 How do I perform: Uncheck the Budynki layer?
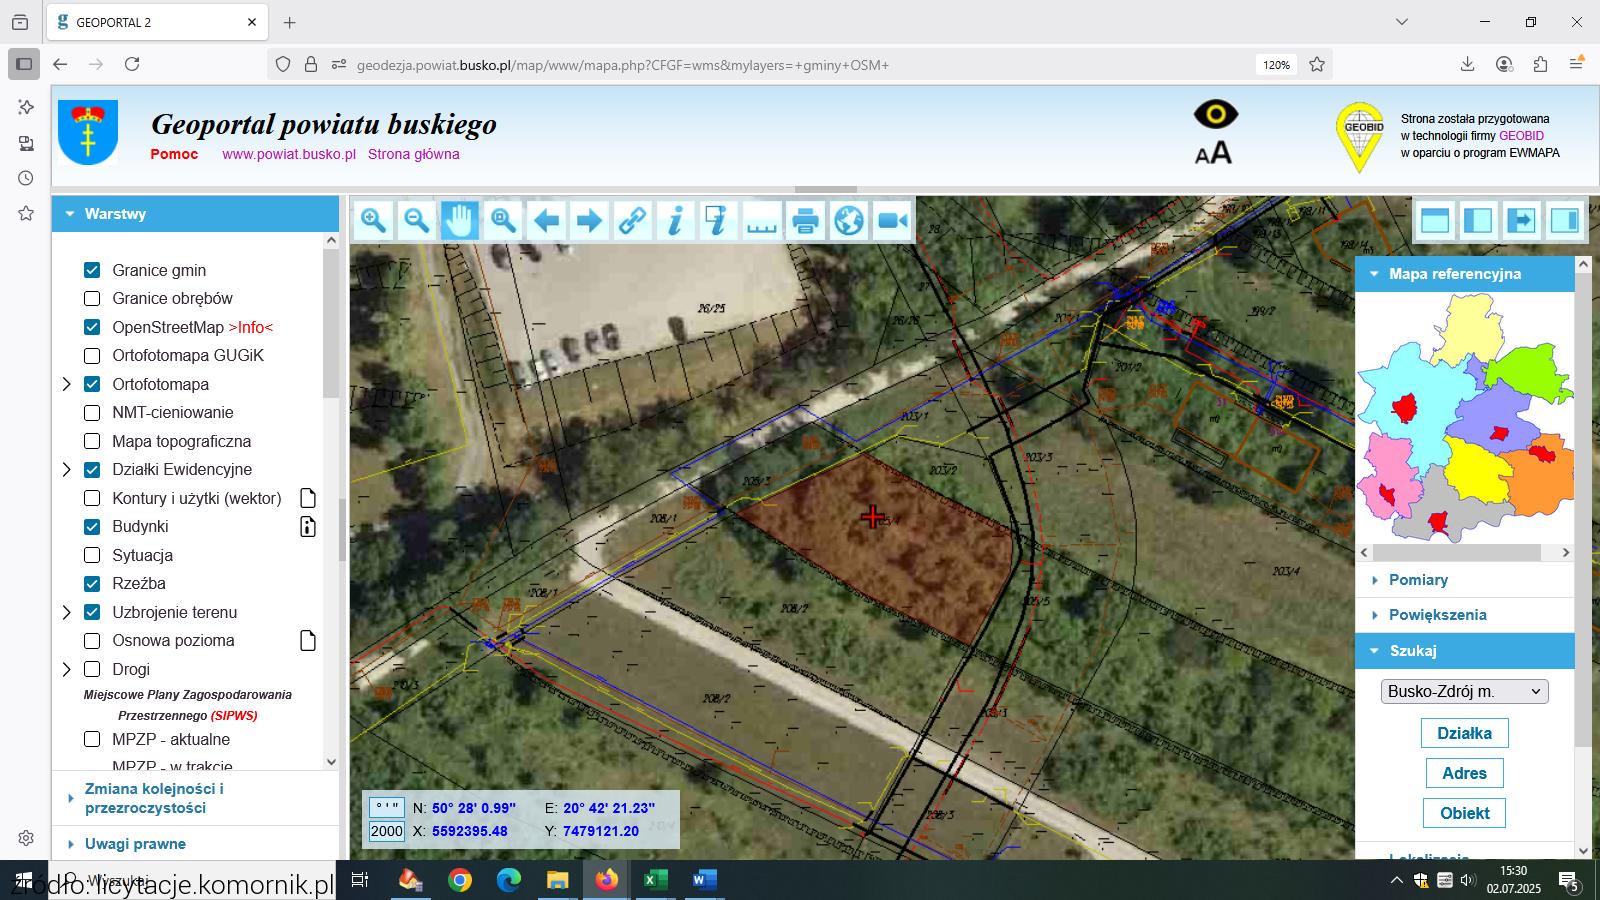[92, 526]
